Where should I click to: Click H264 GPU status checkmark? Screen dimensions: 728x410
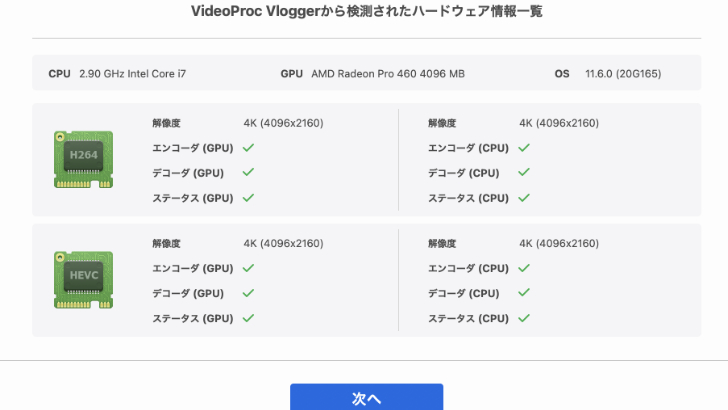coord(248,198)
